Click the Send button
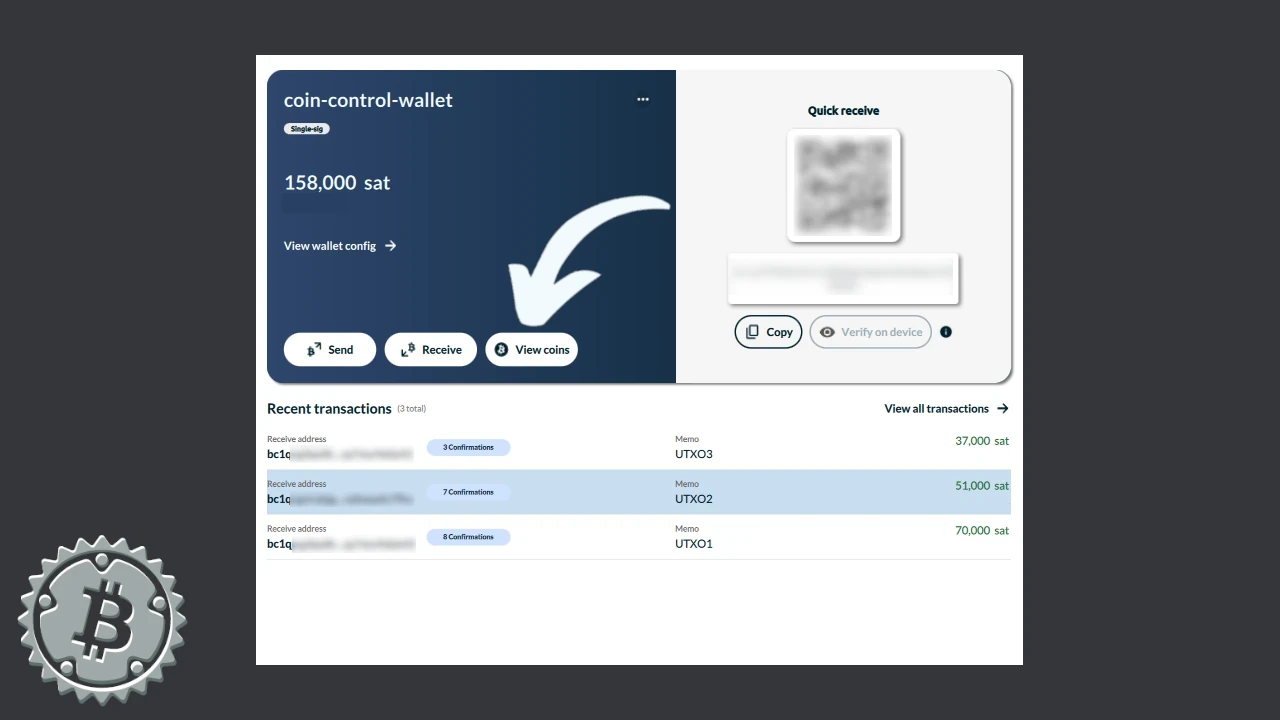Screen dimensions: 1280x720 pos(330,350)
